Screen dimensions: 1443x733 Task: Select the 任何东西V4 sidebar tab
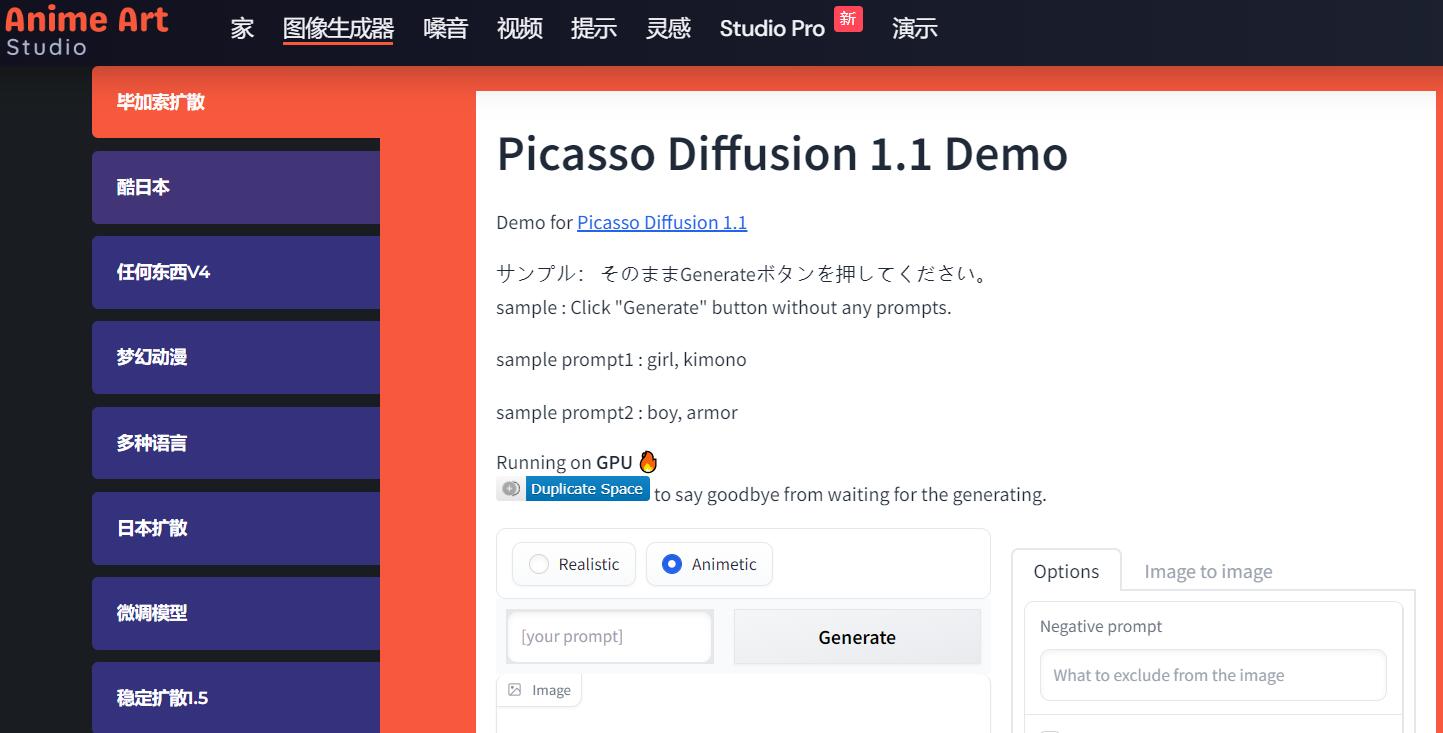point(236,272)
